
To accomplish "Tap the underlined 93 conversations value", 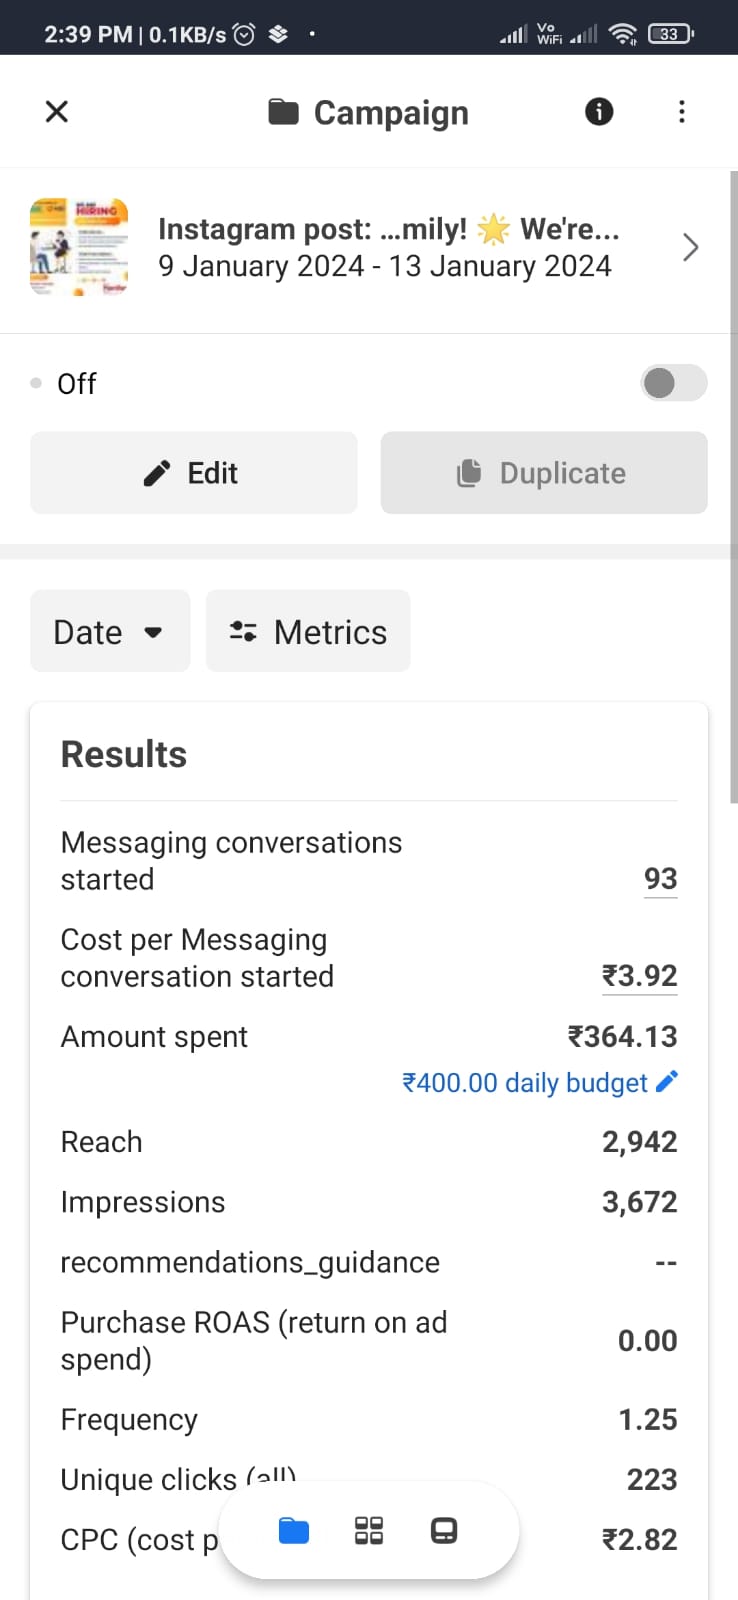I will click(660, 879).
